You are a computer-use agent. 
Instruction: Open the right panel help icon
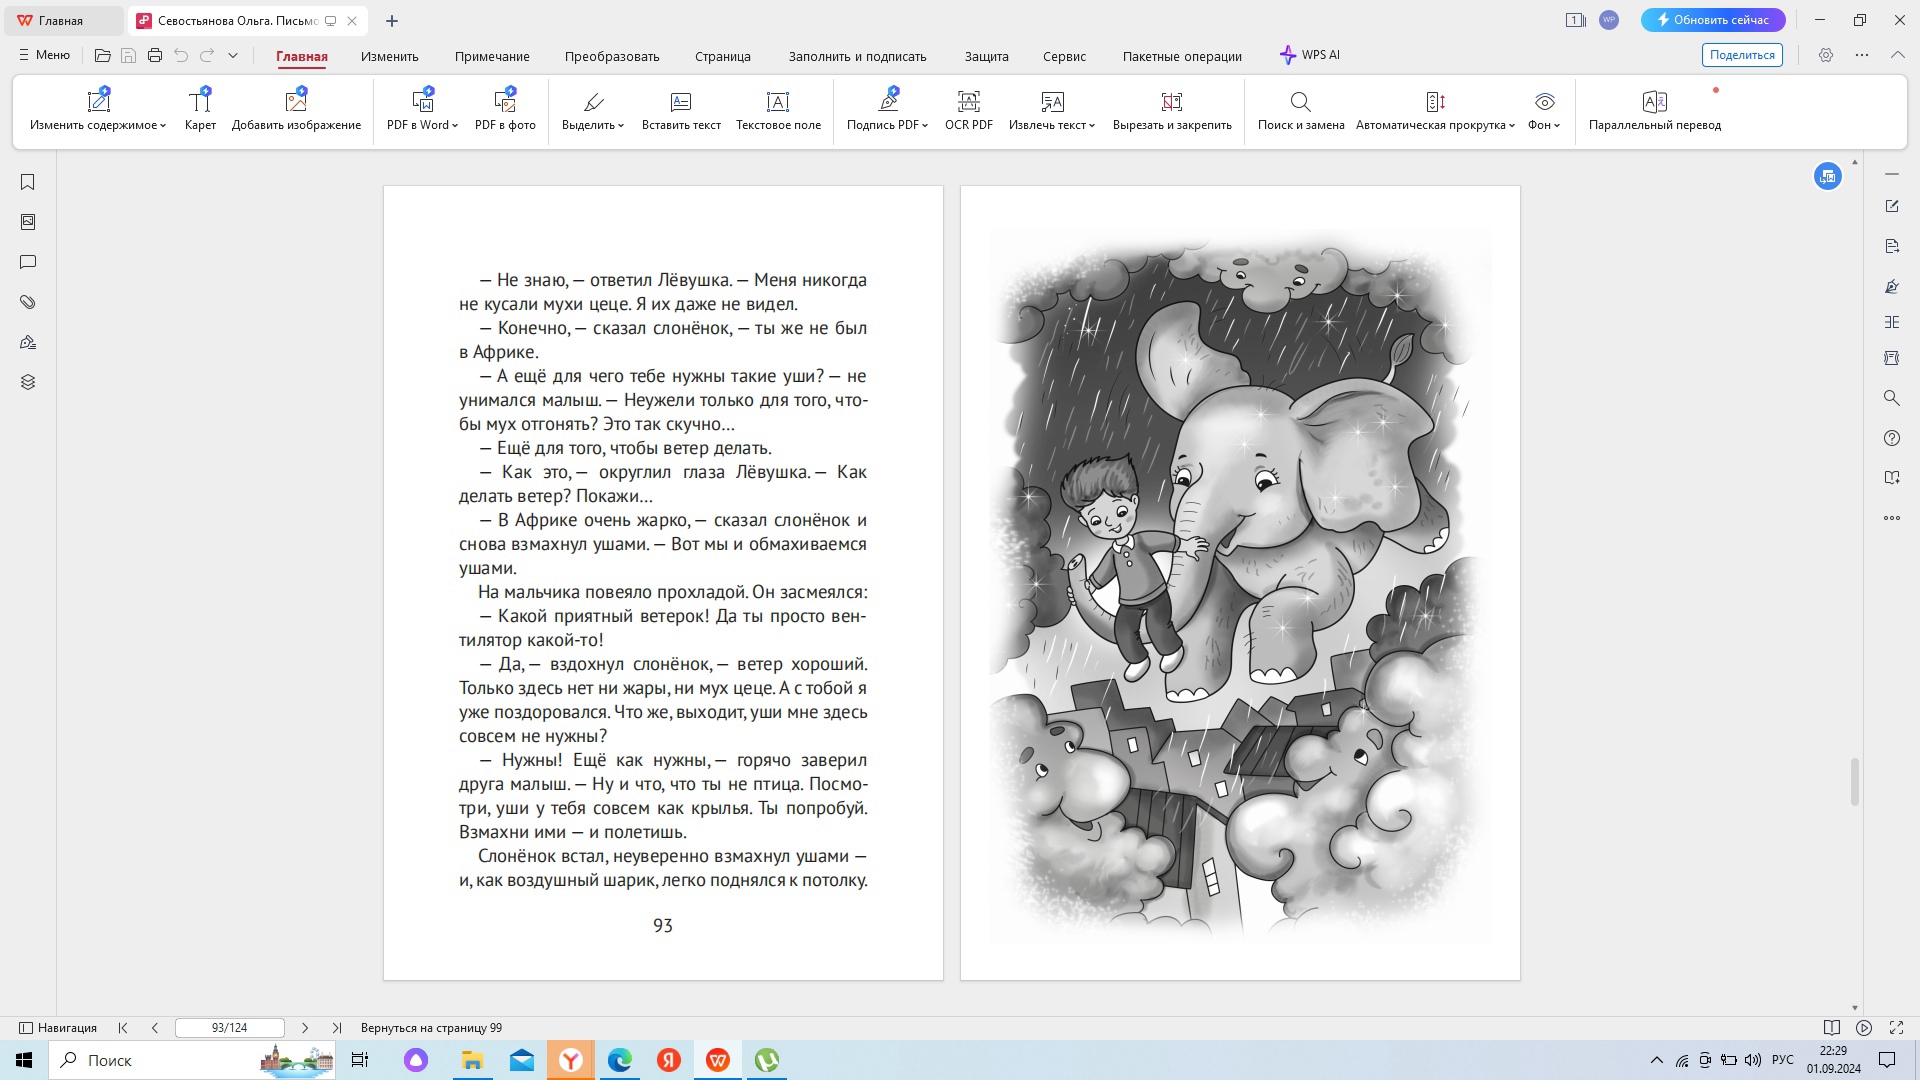coord(1892,438)
